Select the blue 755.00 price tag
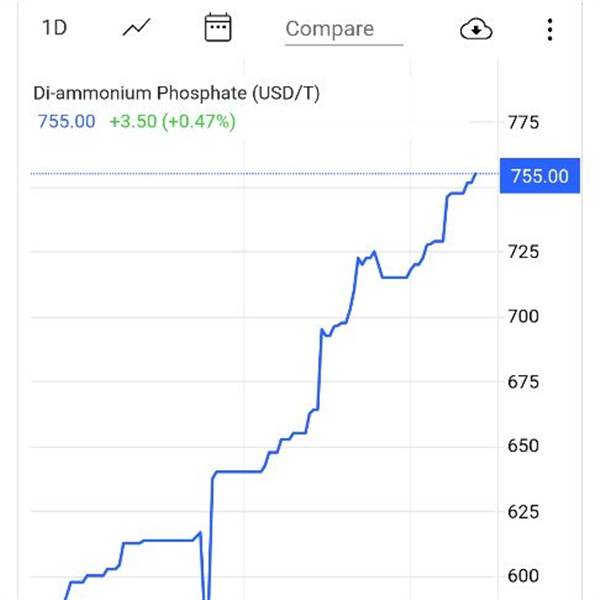Image resolution: width=600 pixels, height=600 pixels. point(540,176)
